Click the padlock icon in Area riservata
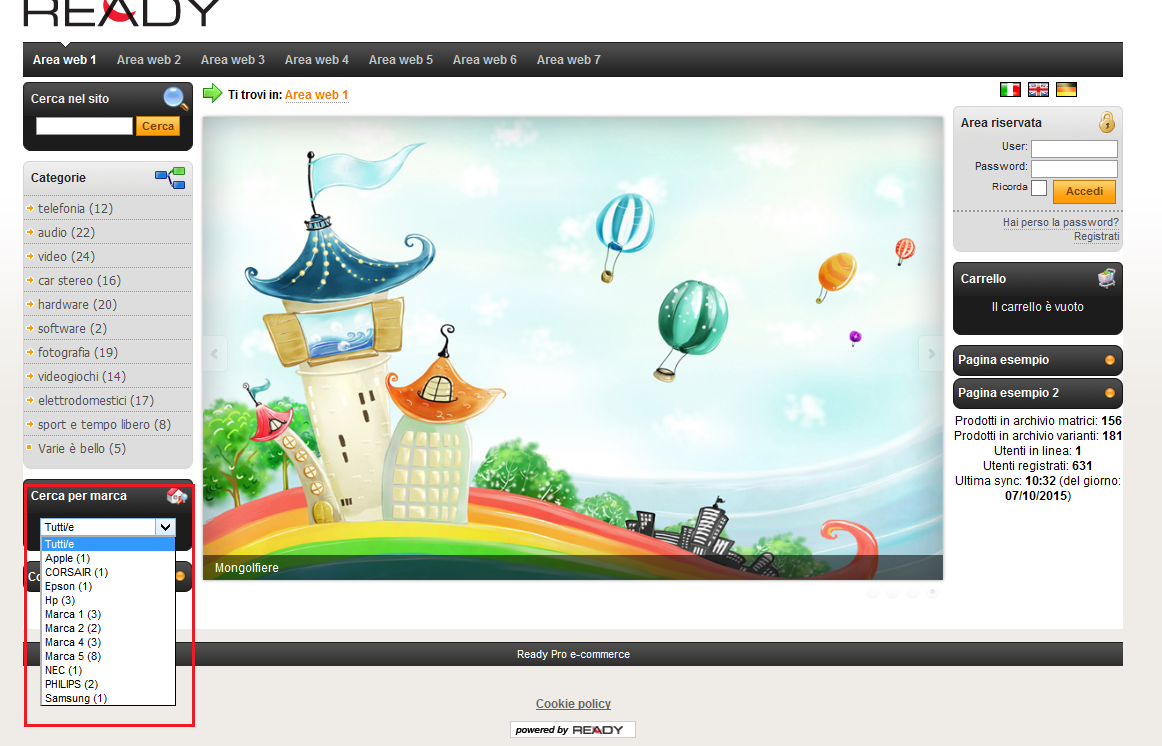 (x=1107, y=122)
